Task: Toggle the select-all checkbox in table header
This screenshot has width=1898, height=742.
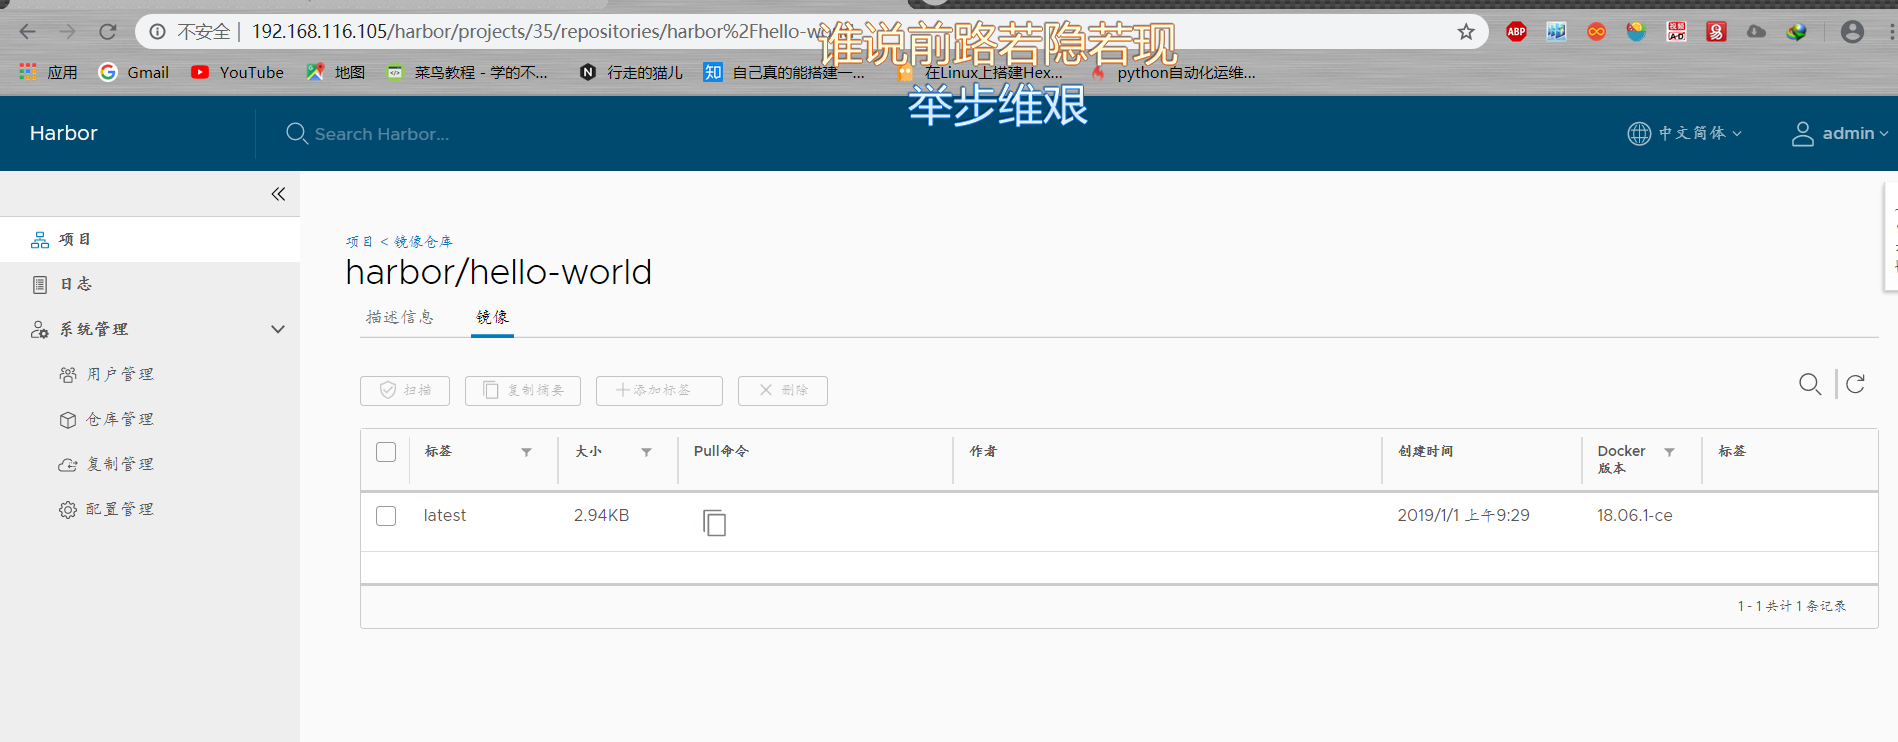Action: click(386, 452)
